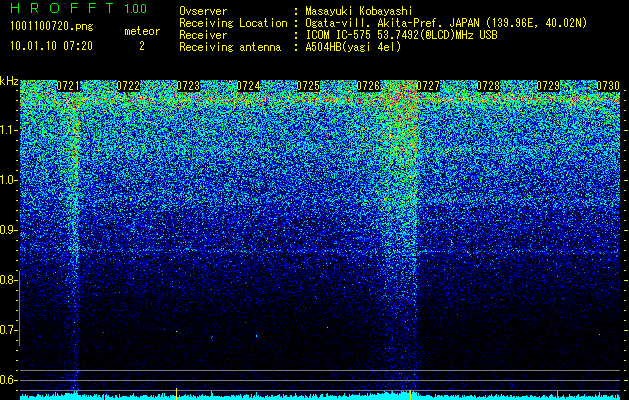The height and width of the screenshot is (400, 629).
Task: Click the 0729 time marker label
Action: point(548,86)
